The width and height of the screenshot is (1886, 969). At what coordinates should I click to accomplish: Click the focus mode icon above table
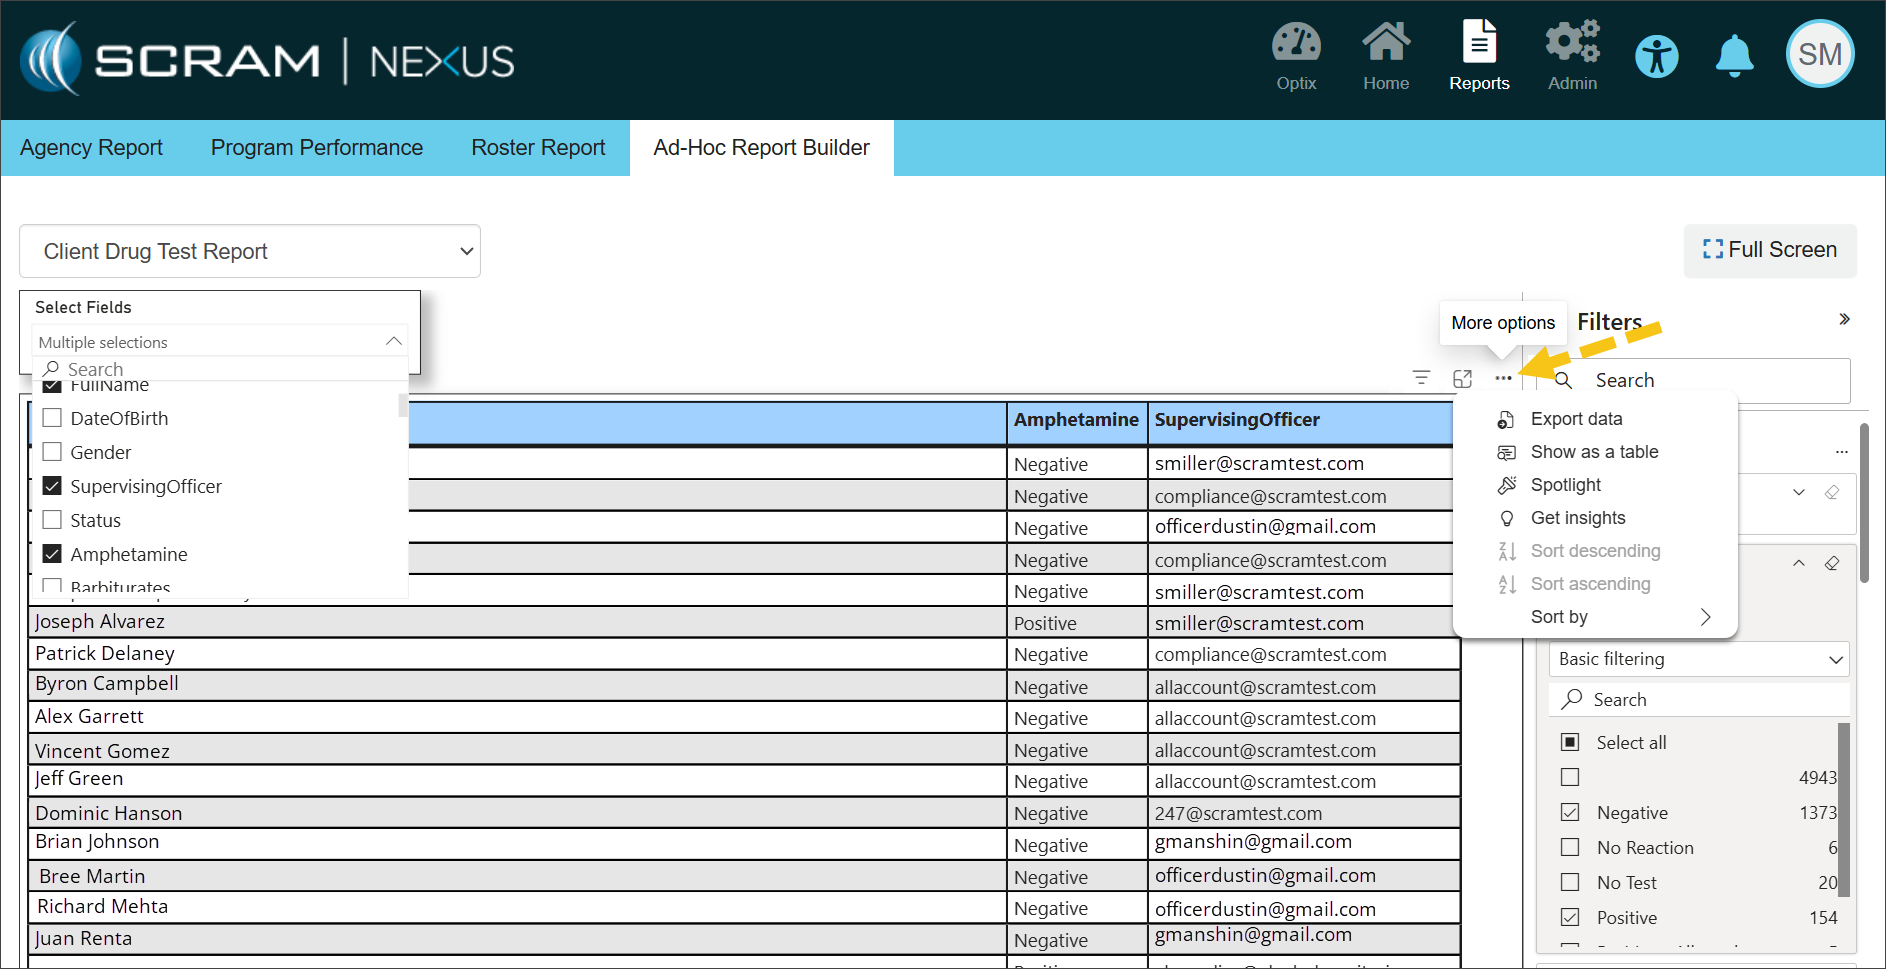click(1462, 379)
